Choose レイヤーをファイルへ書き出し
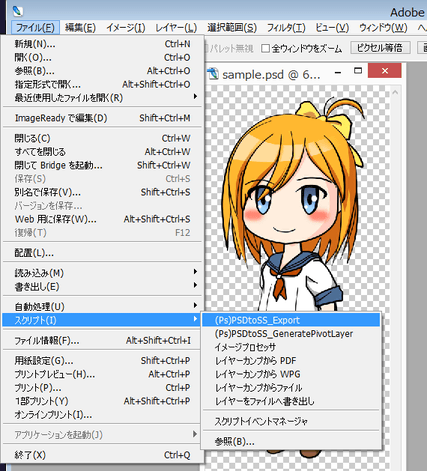 pyautogui.click(x=291, y=401)
